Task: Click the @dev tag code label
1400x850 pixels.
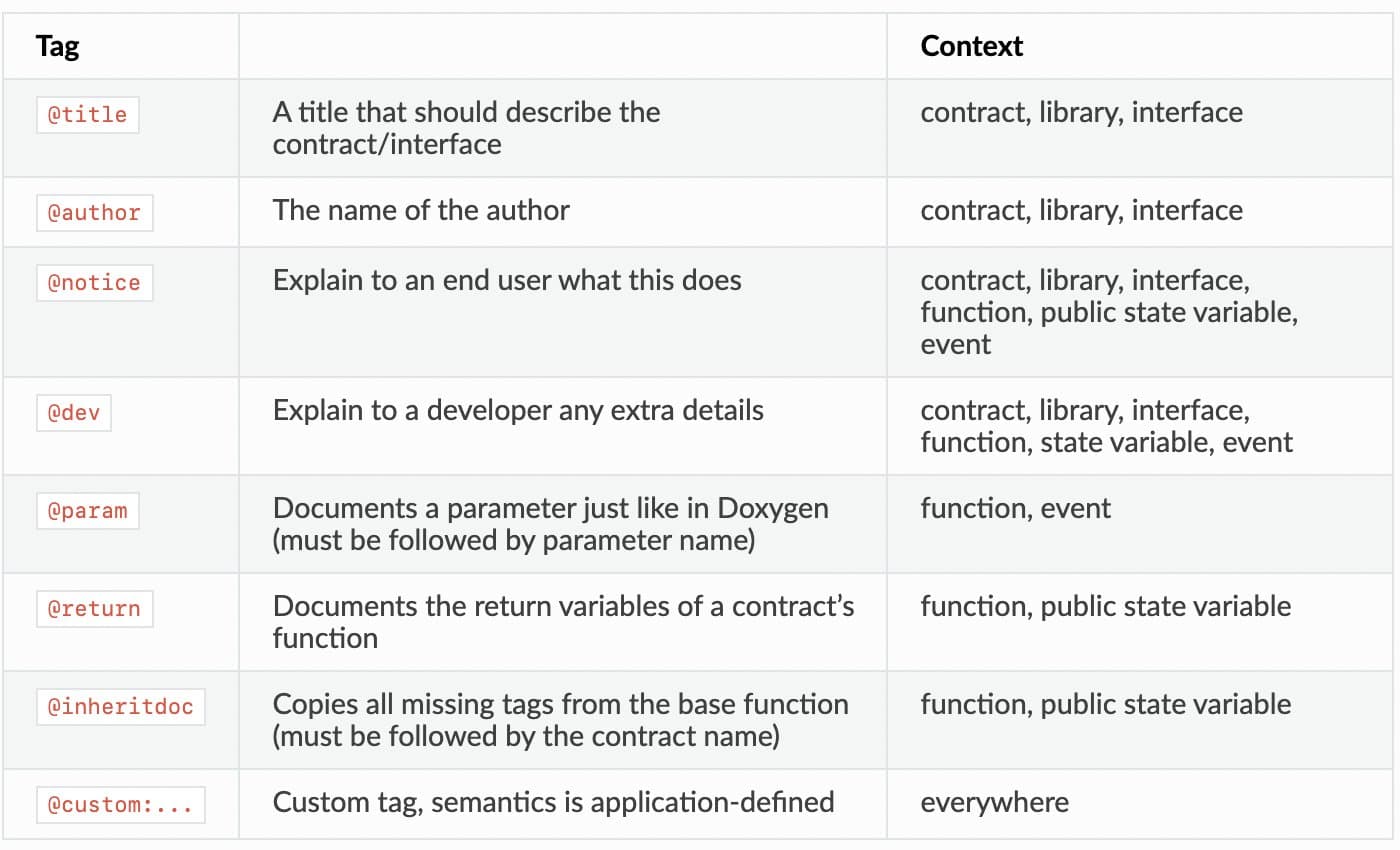Action: (74, 413)
